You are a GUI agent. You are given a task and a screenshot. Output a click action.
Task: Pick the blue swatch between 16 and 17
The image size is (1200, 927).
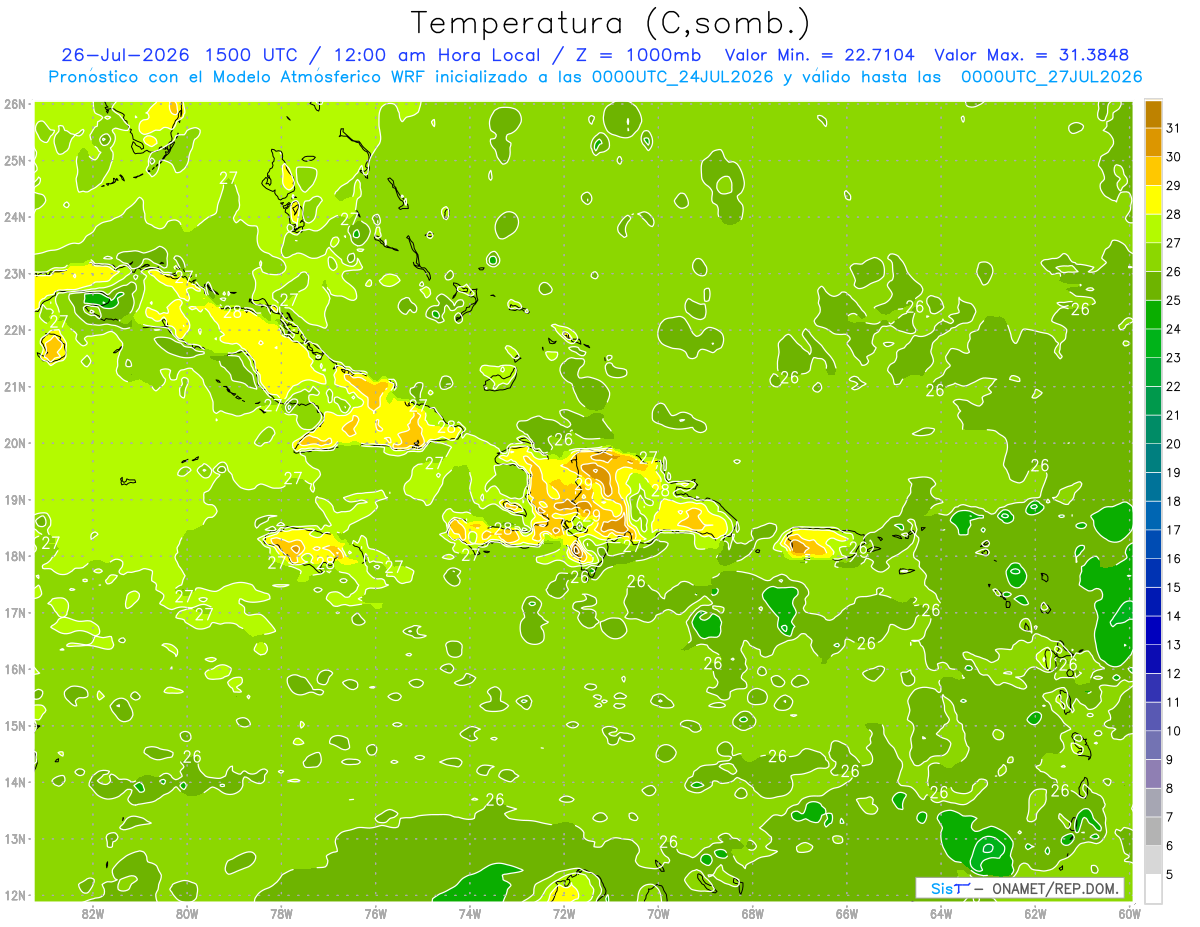coord(1153,544)
